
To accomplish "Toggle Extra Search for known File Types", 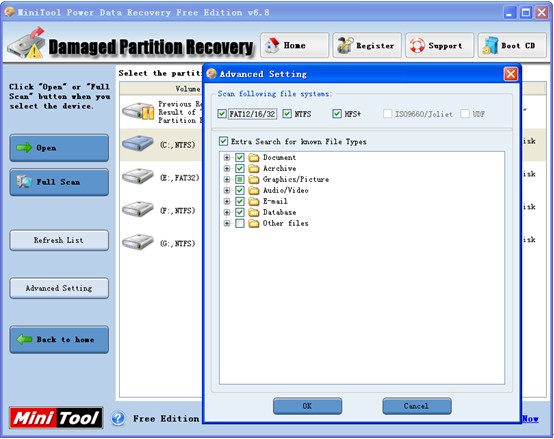I will pos(223,141).
